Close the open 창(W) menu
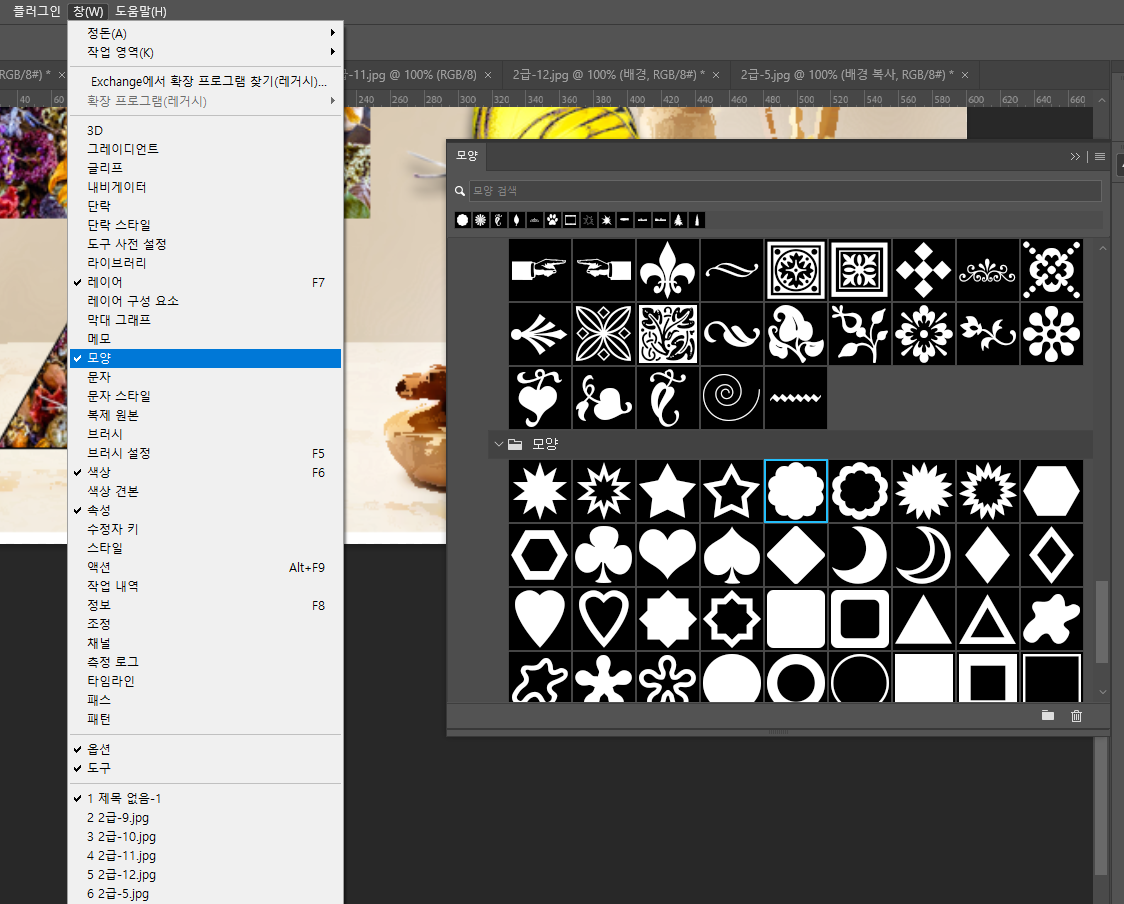Screen dimensions: 1124x904 tap(89, 11)
